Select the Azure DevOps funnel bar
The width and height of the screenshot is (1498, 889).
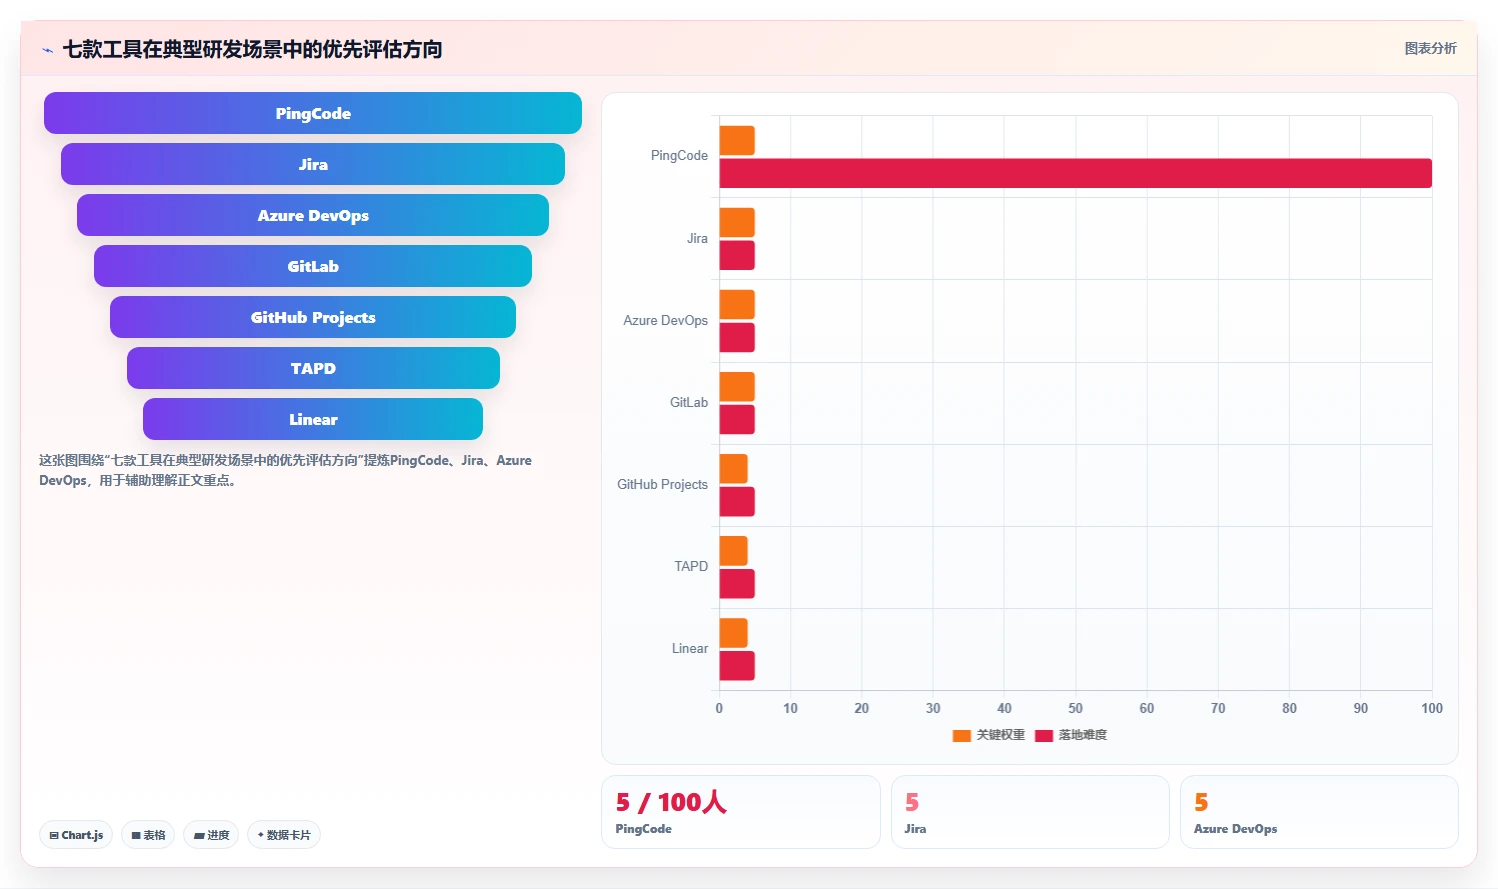click(x=313, y=215)
